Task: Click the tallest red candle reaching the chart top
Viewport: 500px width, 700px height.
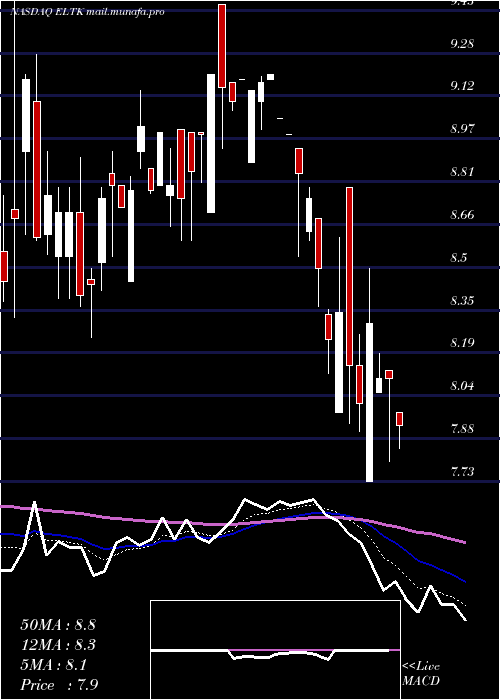Action: click(222, 46)
